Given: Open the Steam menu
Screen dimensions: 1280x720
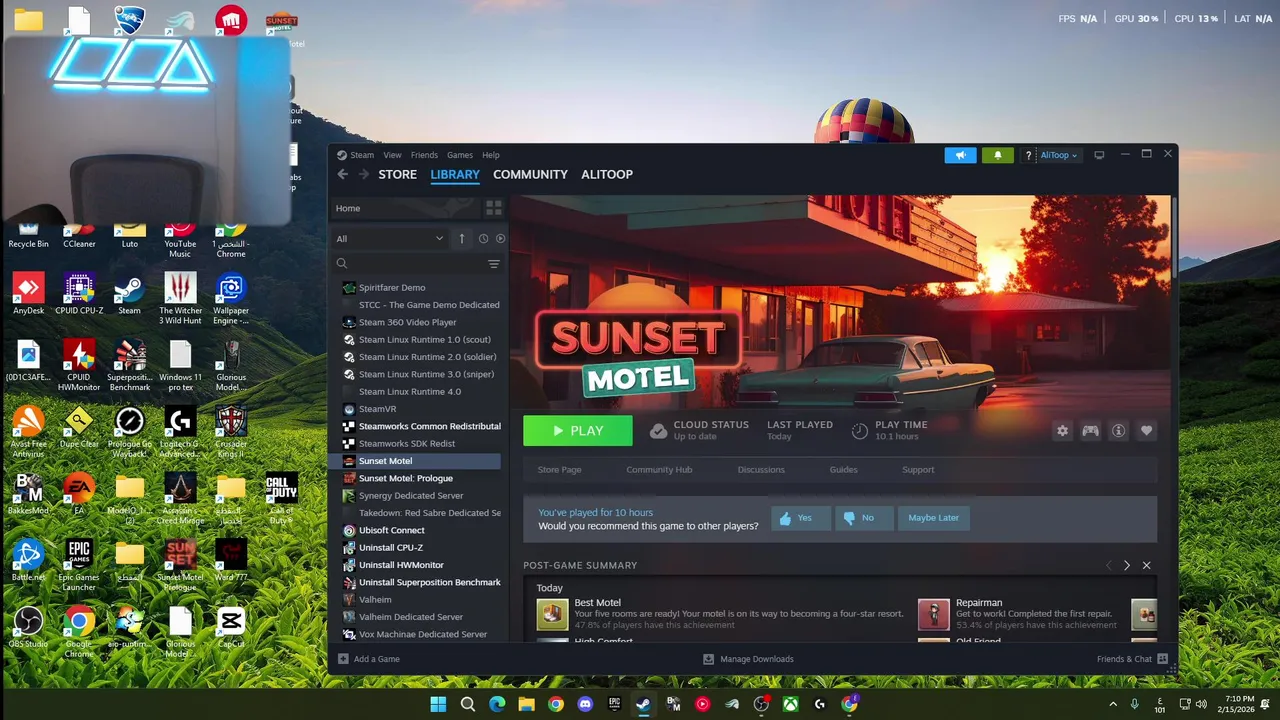Looking at the screenshot, I should pos(362,155).
